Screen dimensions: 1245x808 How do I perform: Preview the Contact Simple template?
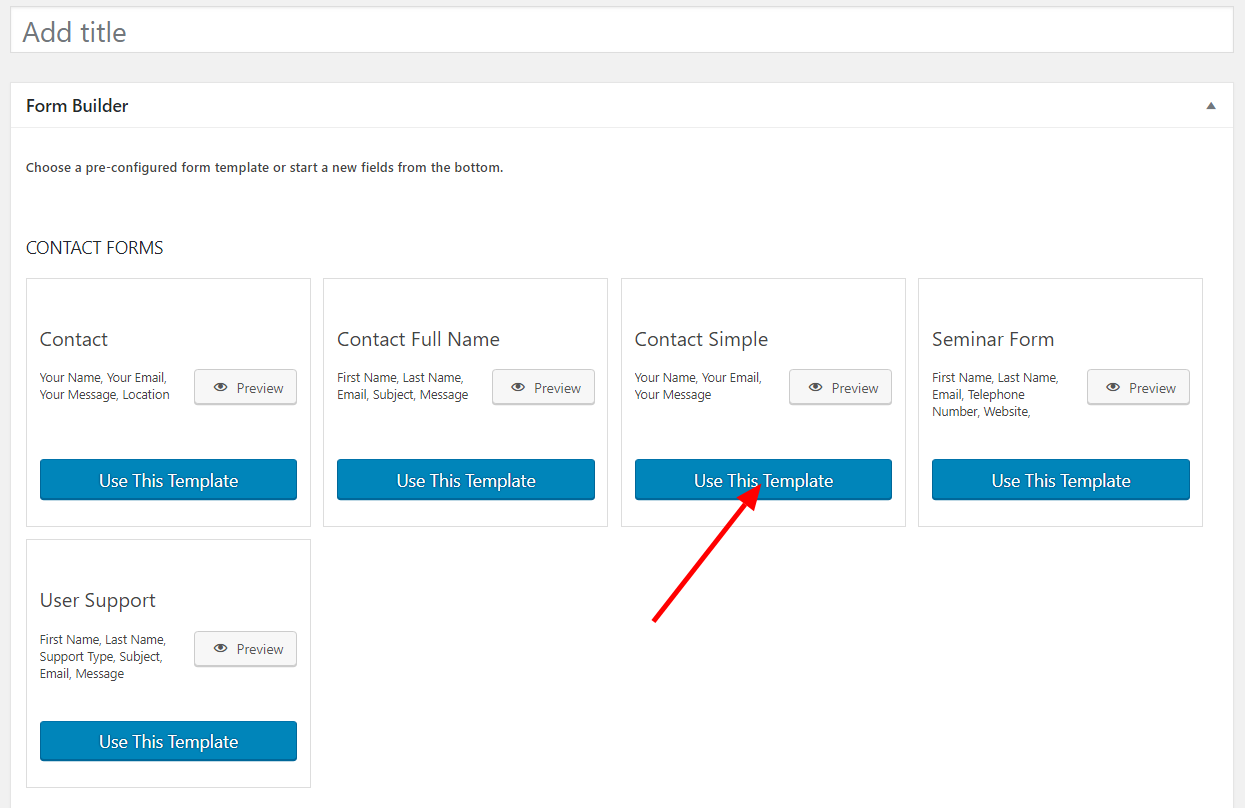[840, 387]
